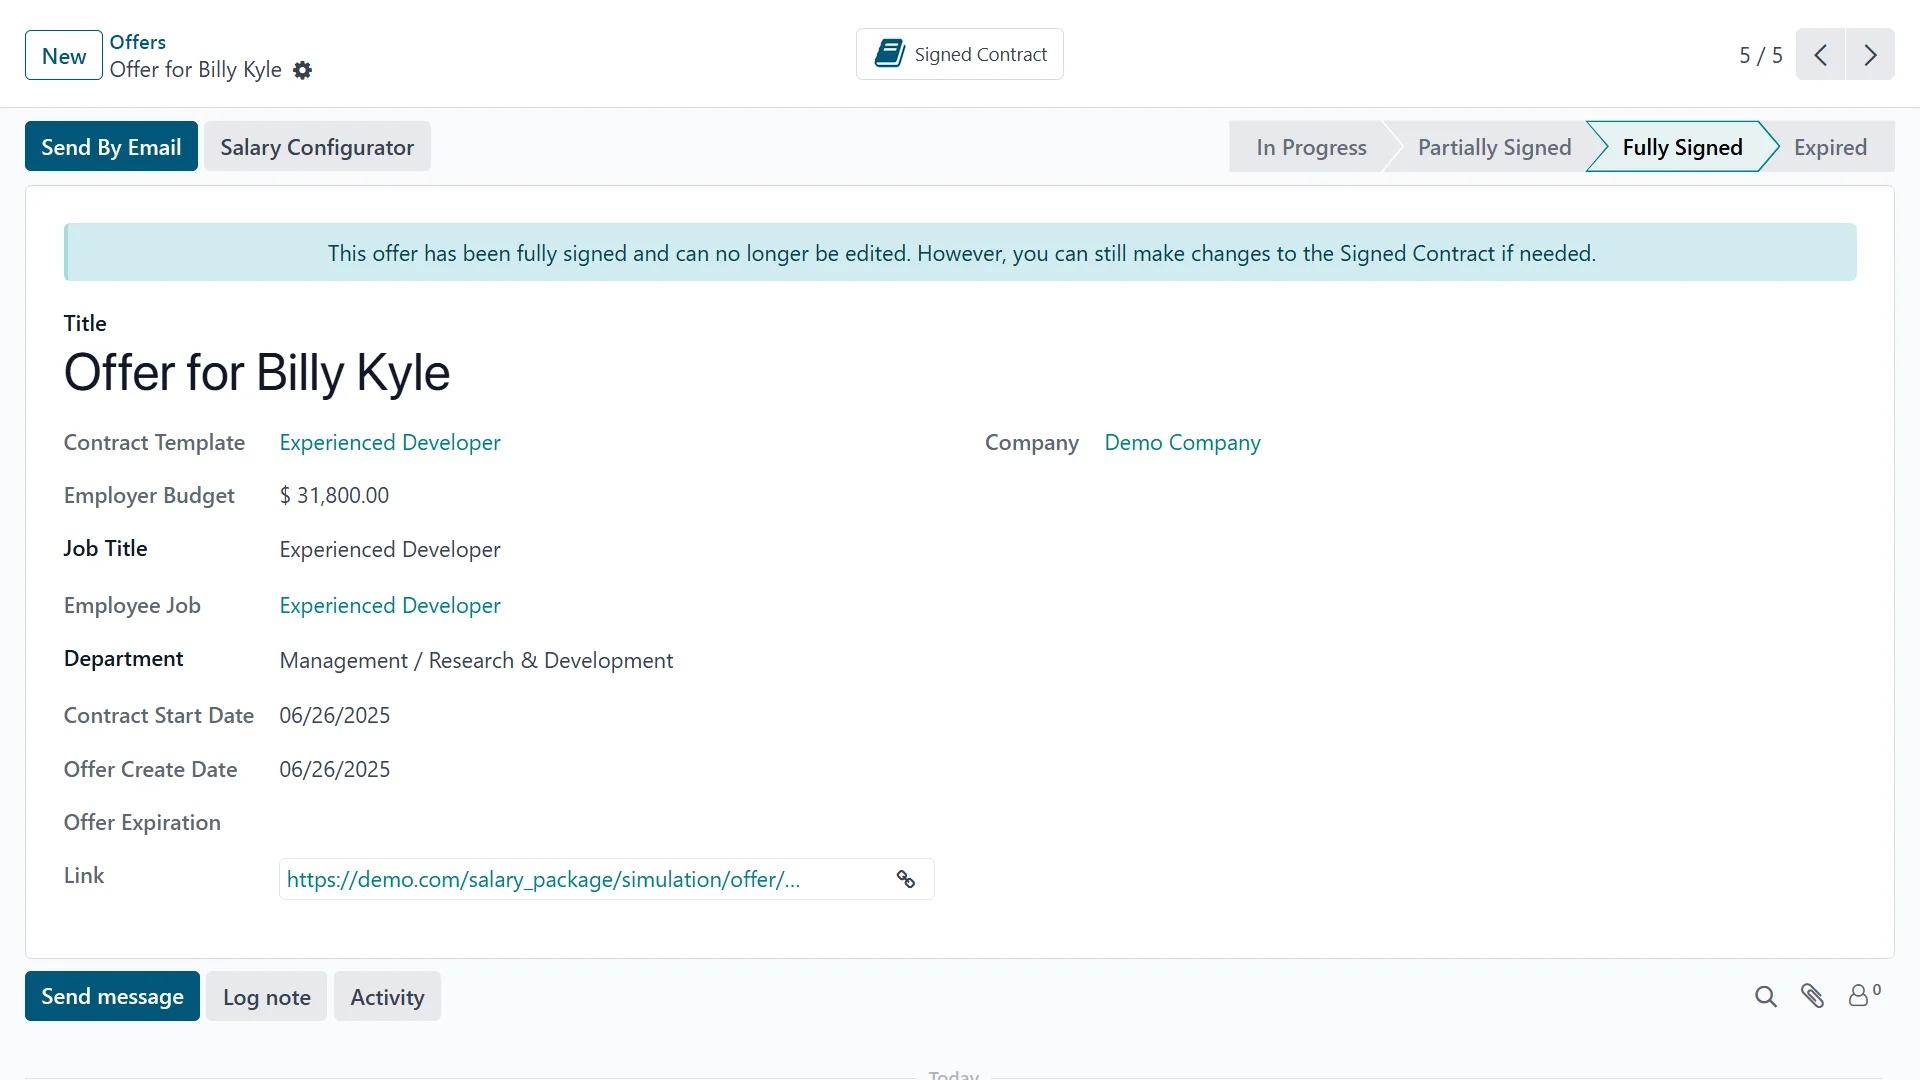Click the copy link icon
1920x1080 pixels.
pos(905,880)
